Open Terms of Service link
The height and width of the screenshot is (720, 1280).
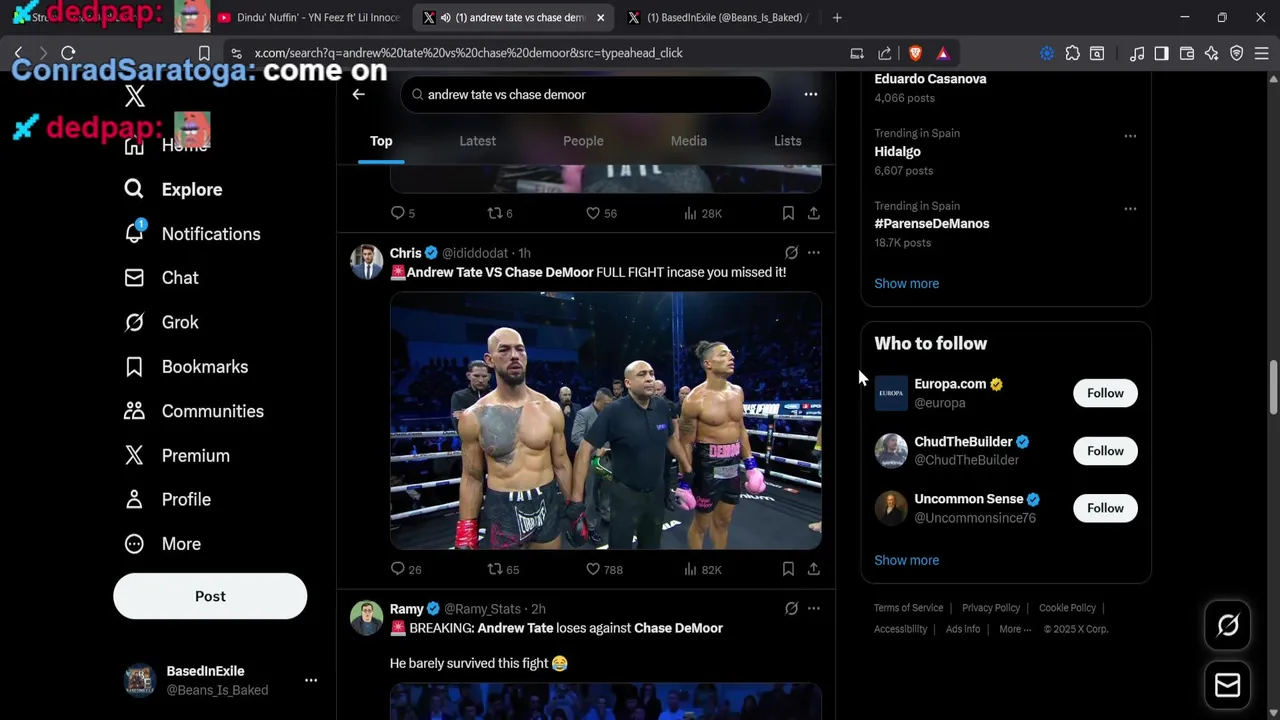(908, 608)
